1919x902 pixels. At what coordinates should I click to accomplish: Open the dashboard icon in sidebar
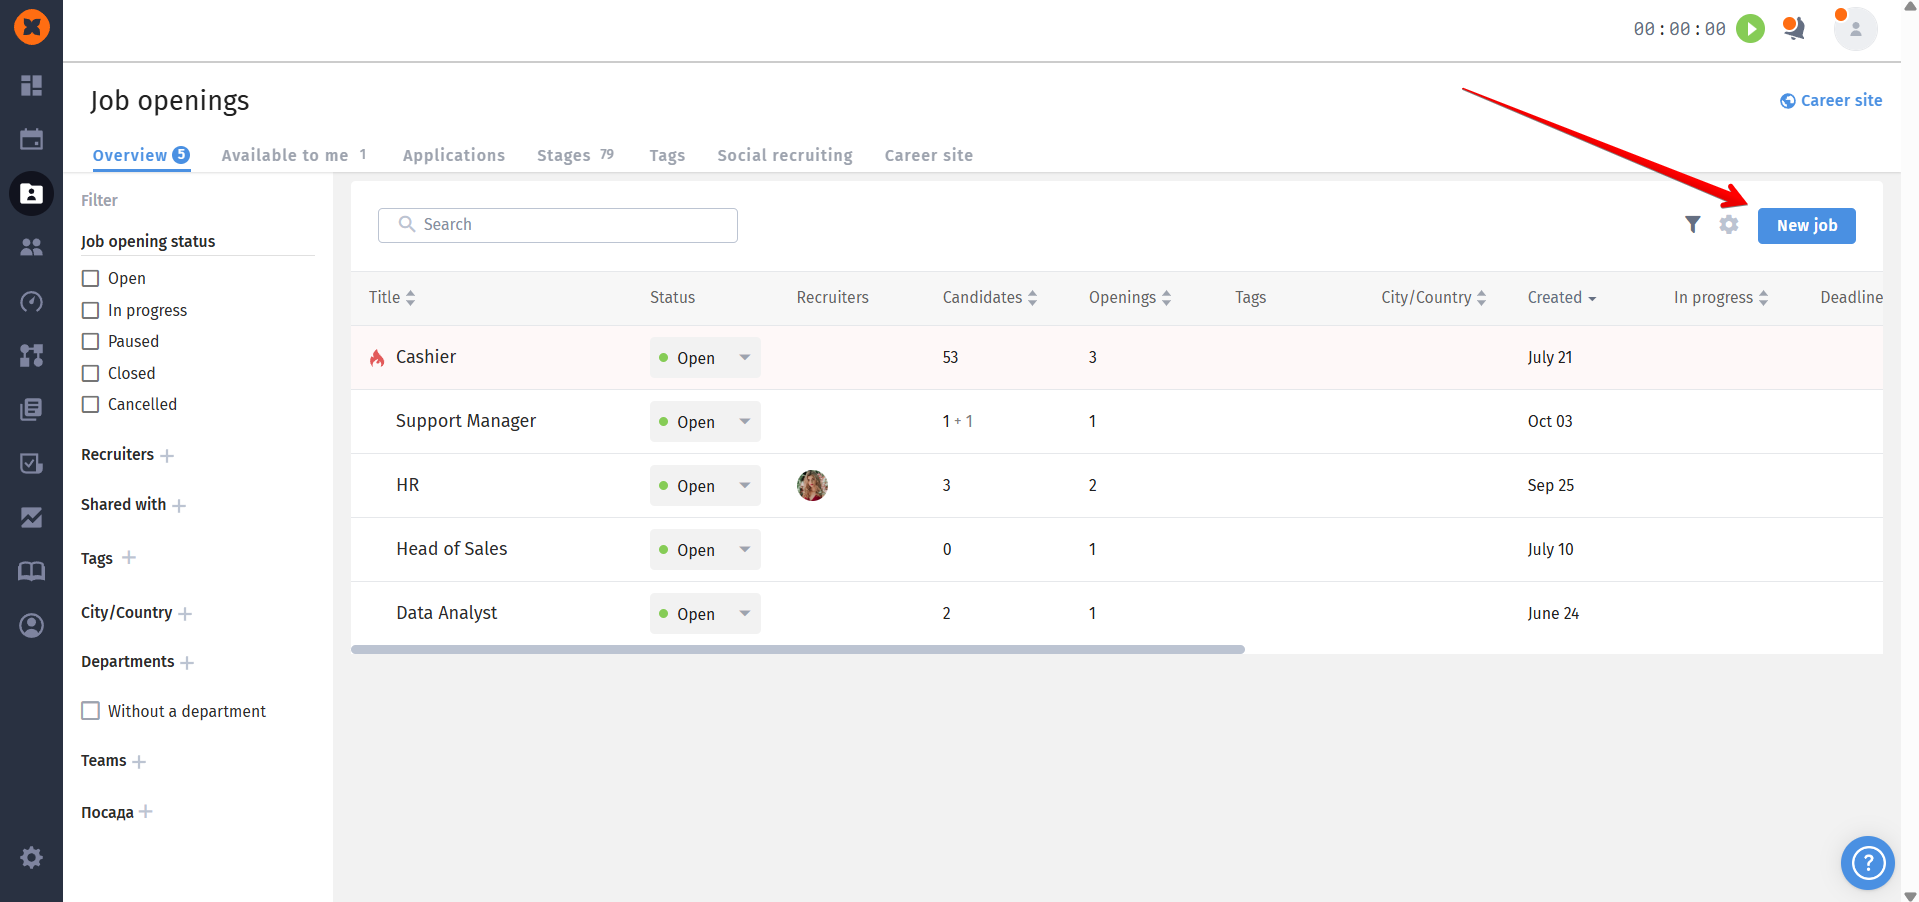31,85
